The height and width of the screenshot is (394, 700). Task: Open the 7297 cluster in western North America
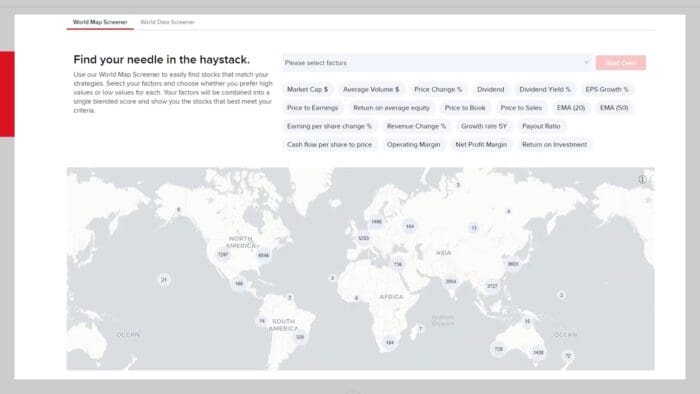coord(223,254)
